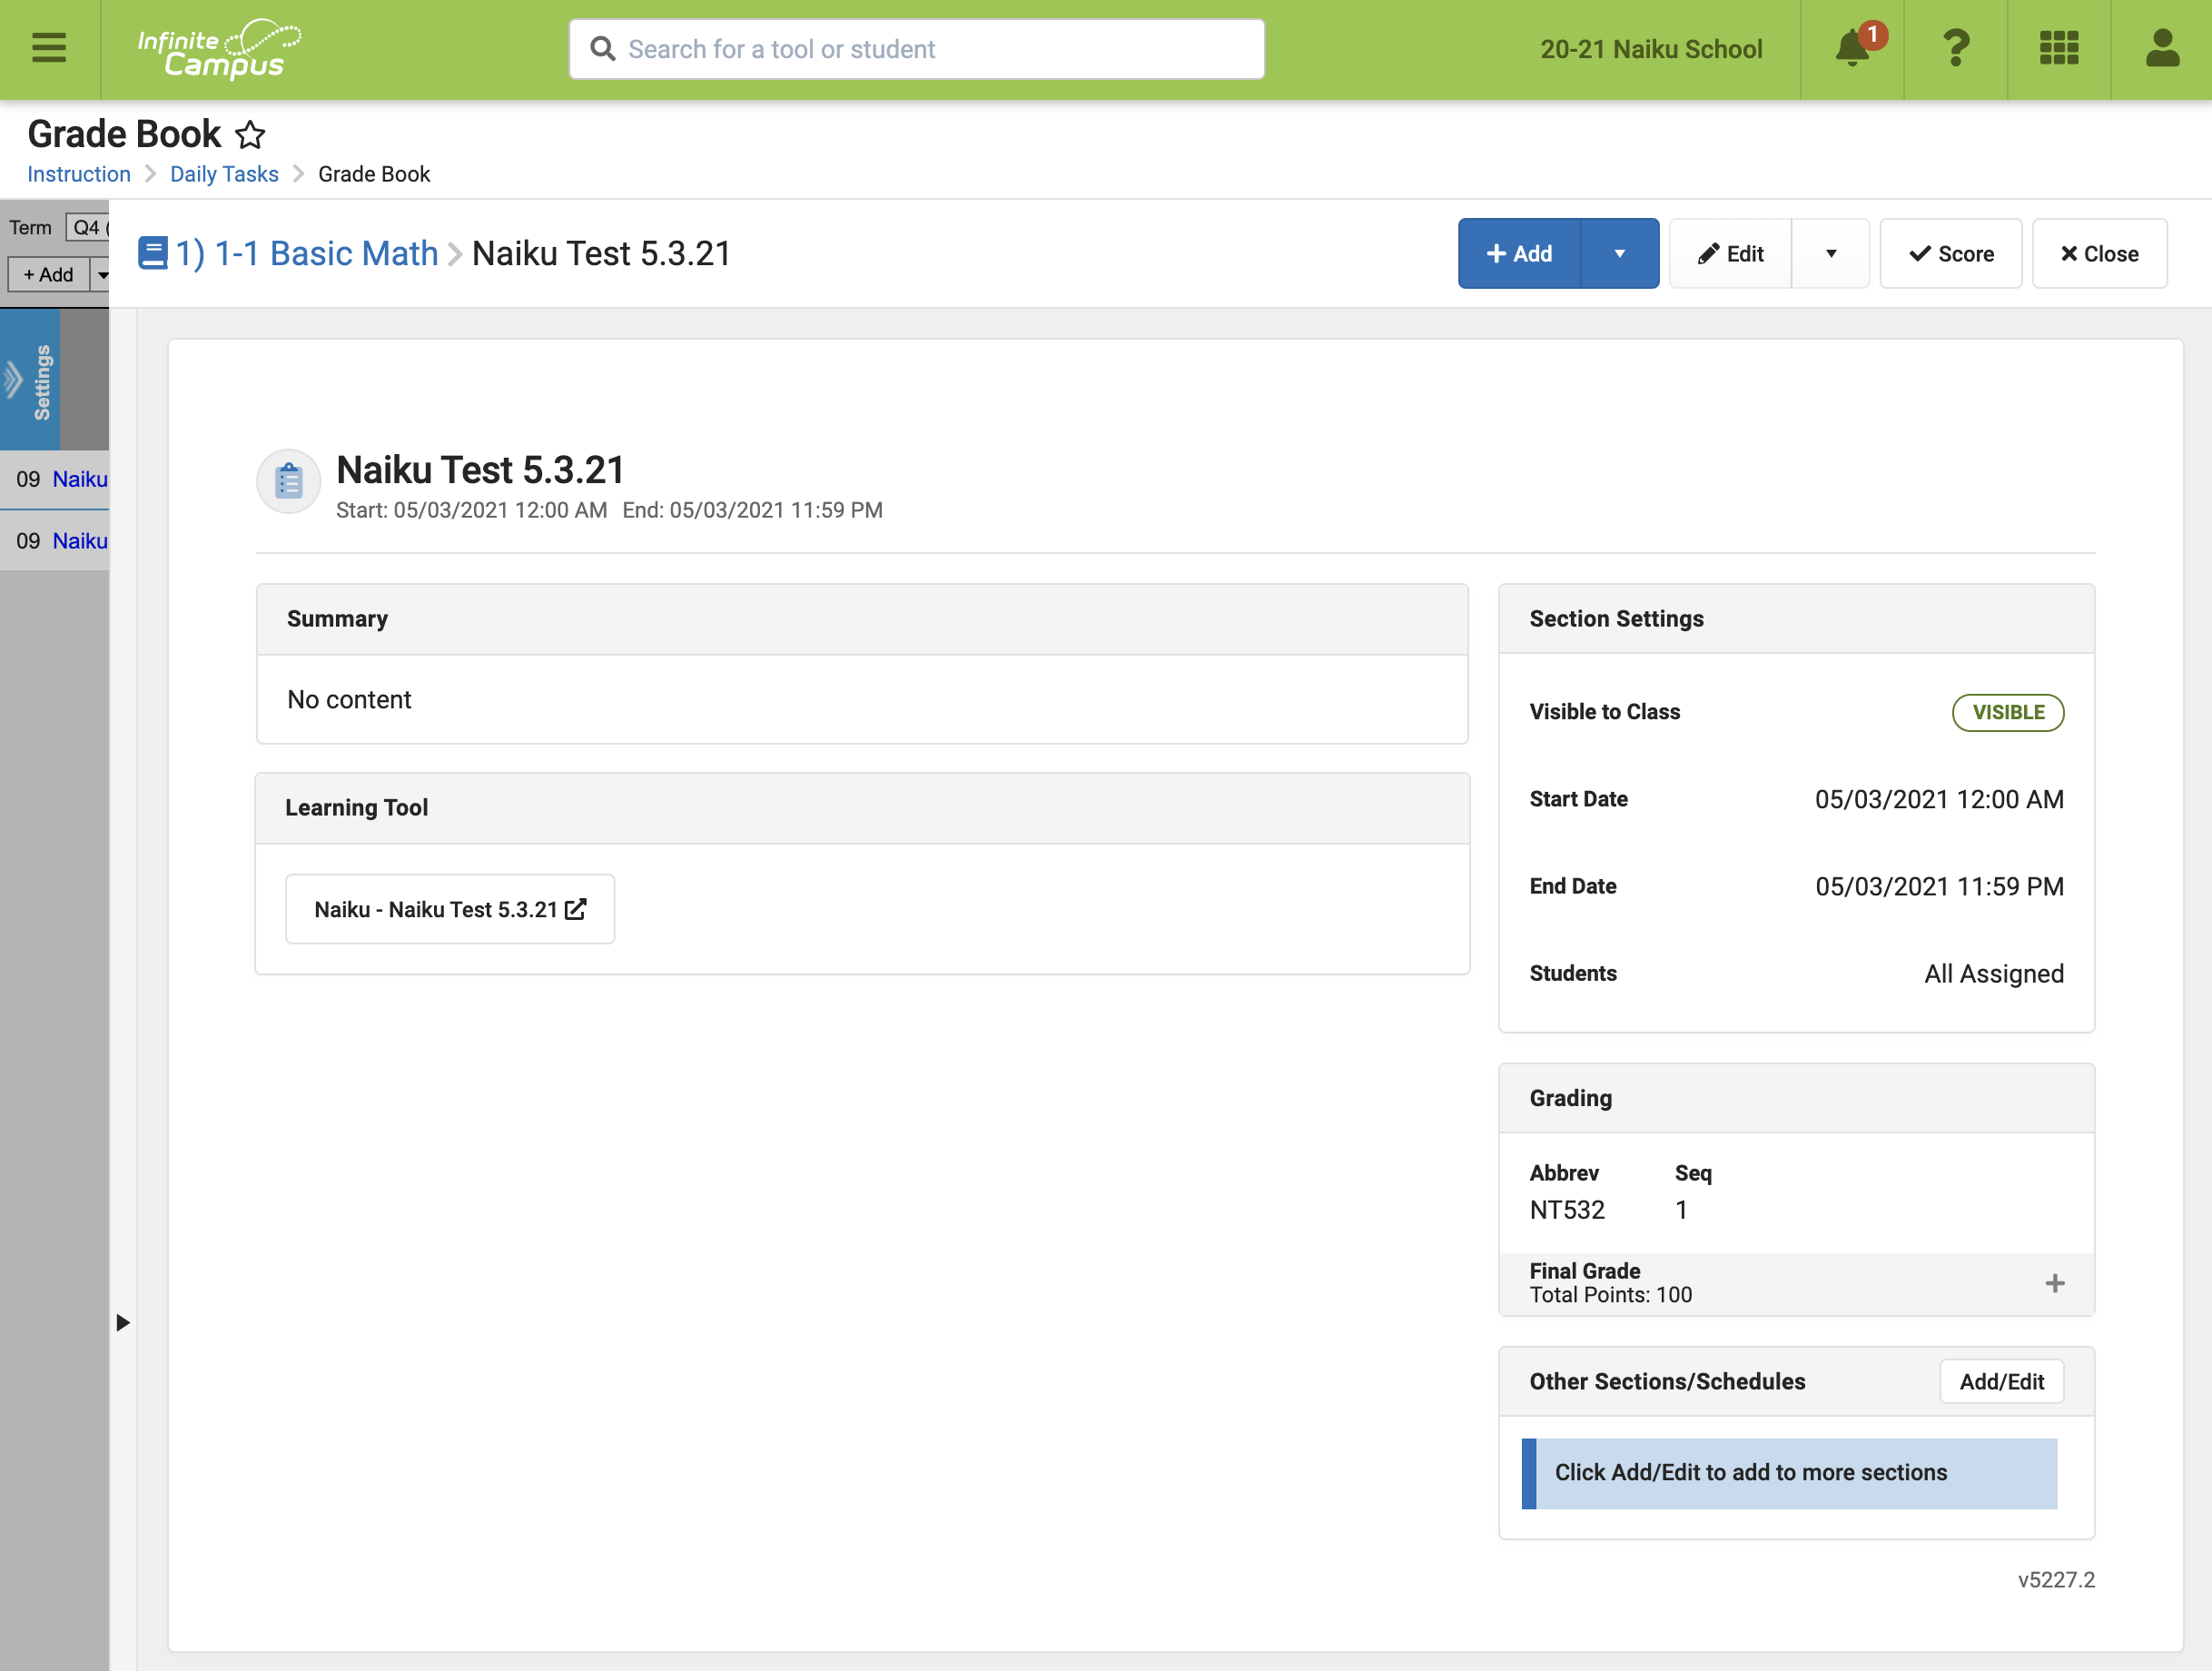Favorite Grade Book with the star icon
The width and height of the screenshot is (2212, 1671).
250,134
